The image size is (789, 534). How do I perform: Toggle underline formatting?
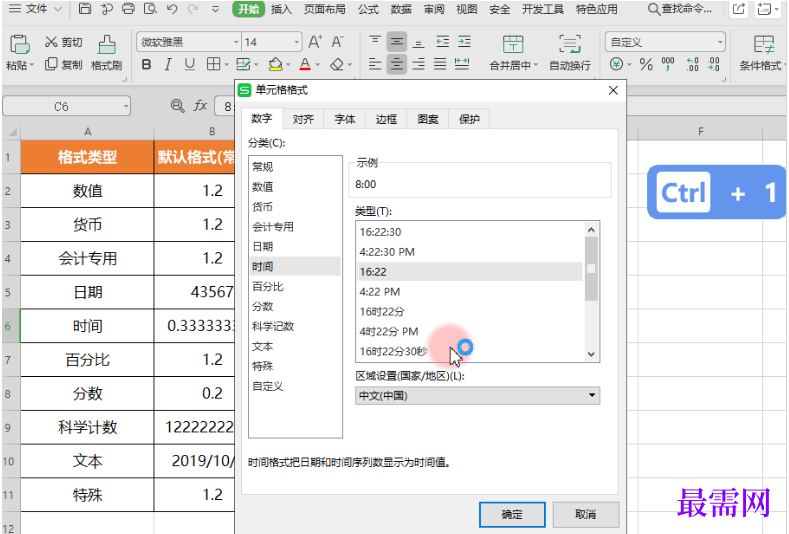[190, 65]
